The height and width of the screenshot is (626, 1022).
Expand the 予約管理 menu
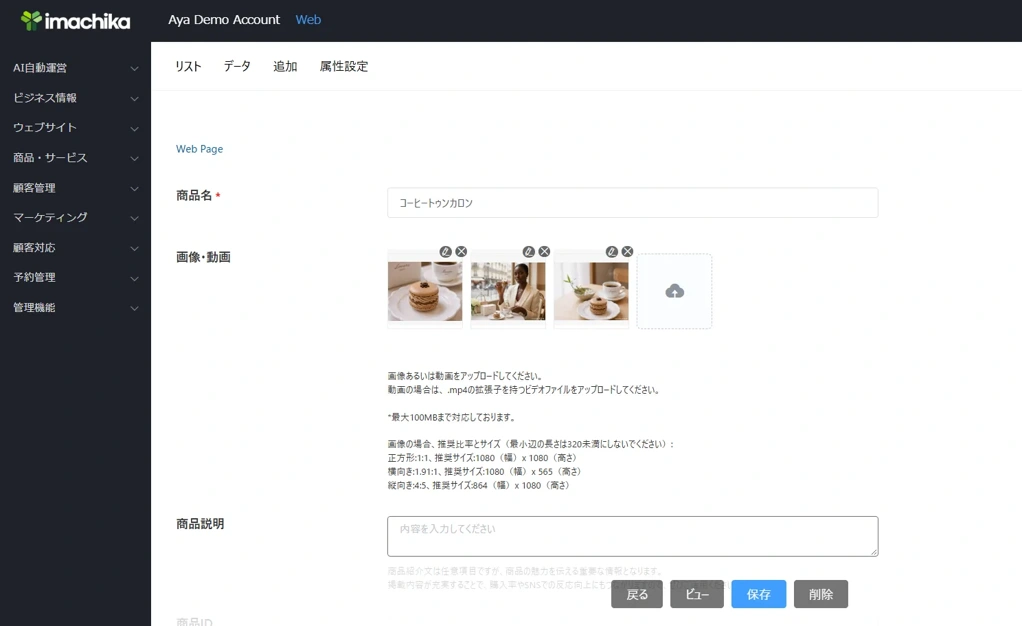point(76,278)
